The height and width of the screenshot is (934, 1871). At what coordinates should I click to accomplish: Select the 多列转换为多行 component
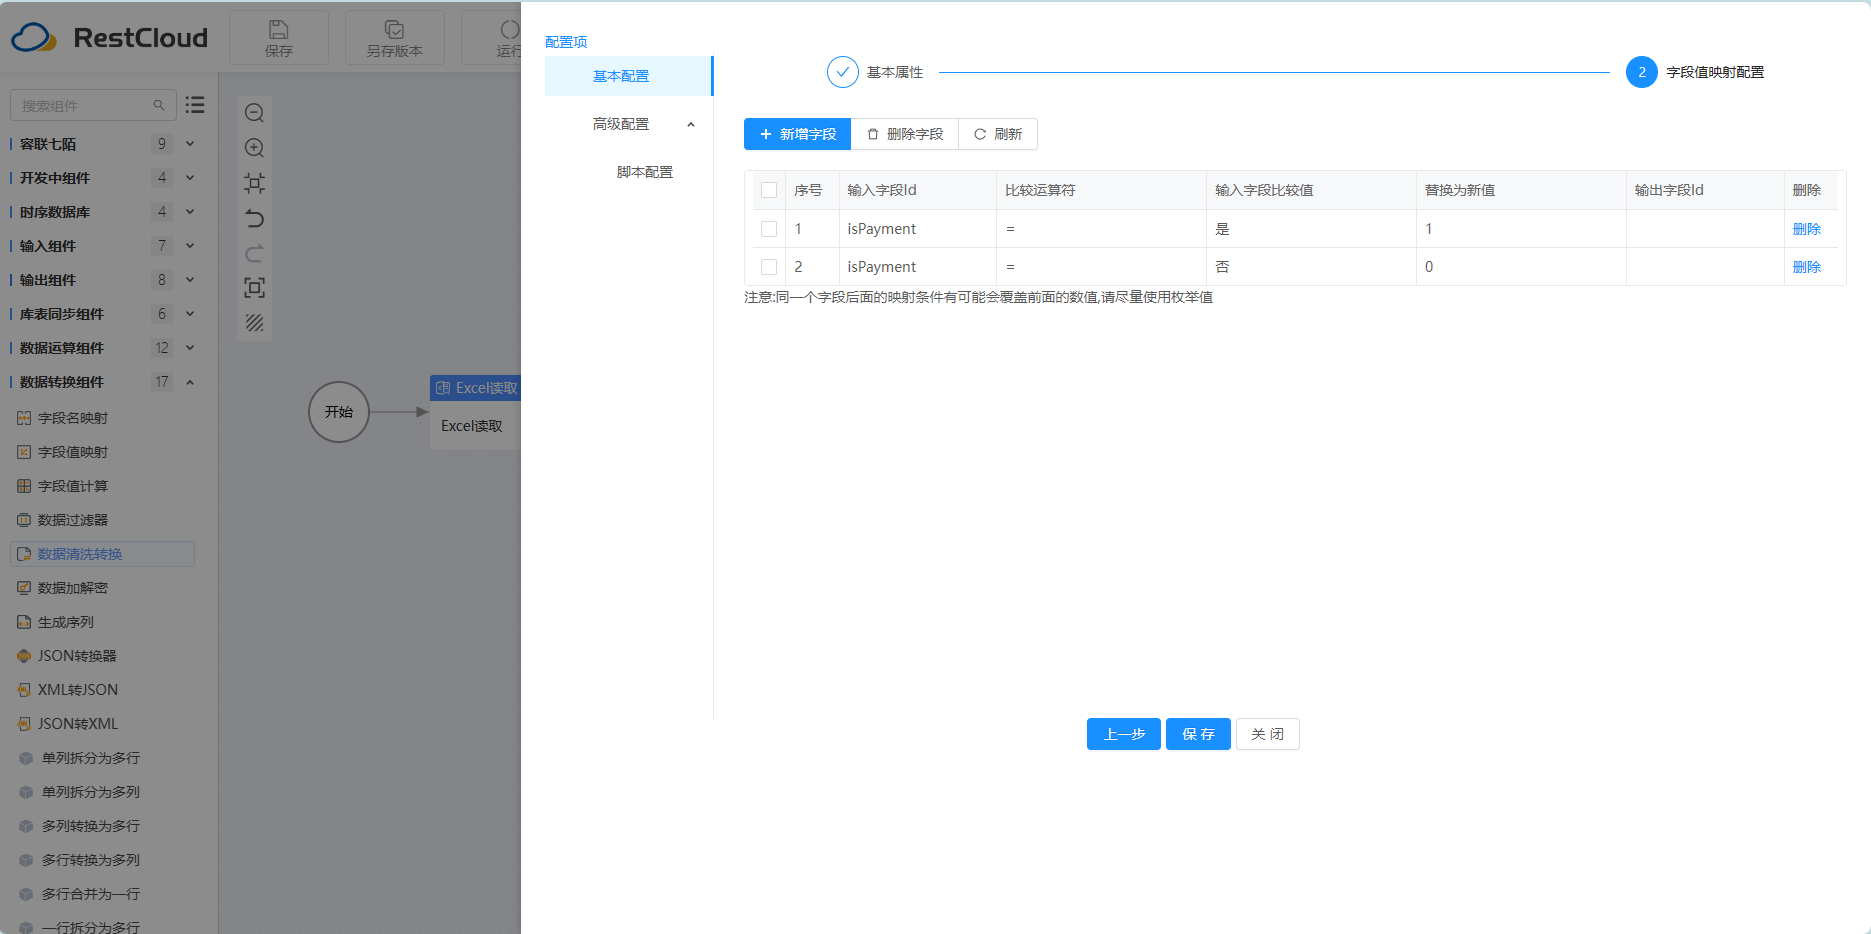click(80, 826)
